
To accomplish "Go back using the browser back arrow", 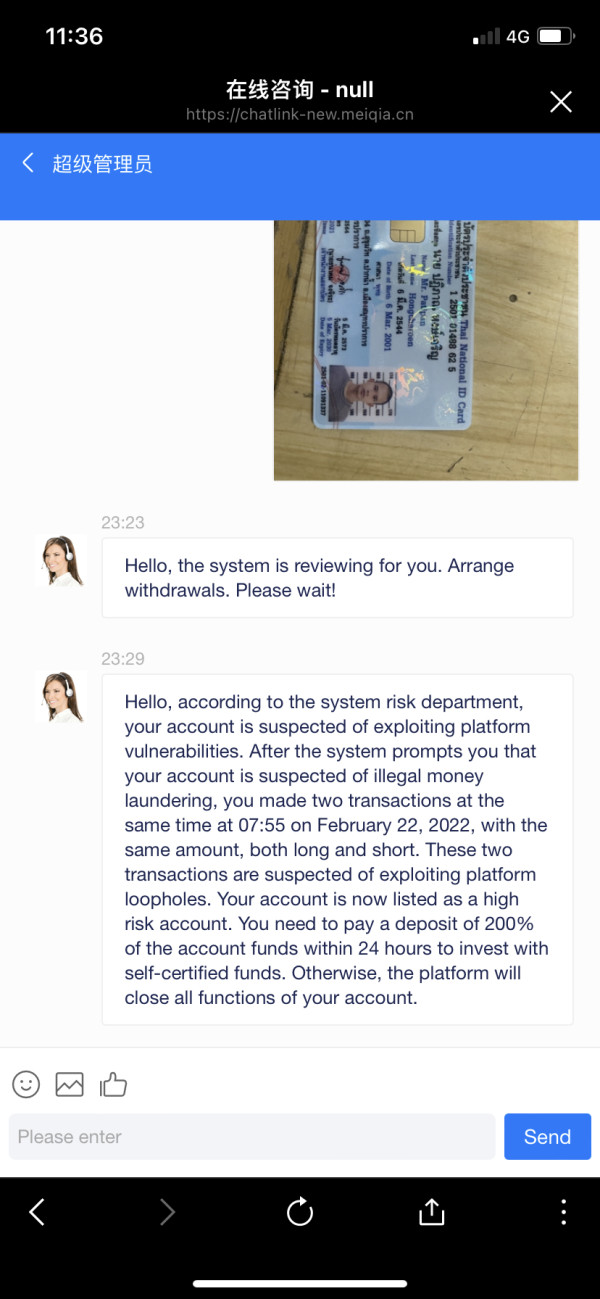I will pos(37,1213).
